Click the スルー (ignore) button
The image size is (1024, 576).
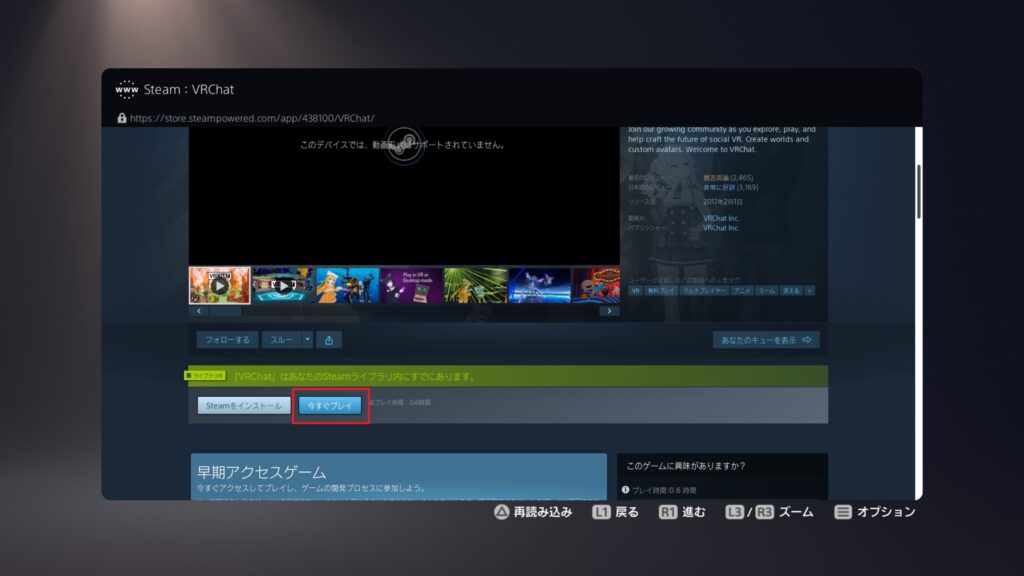pos(281,340)
